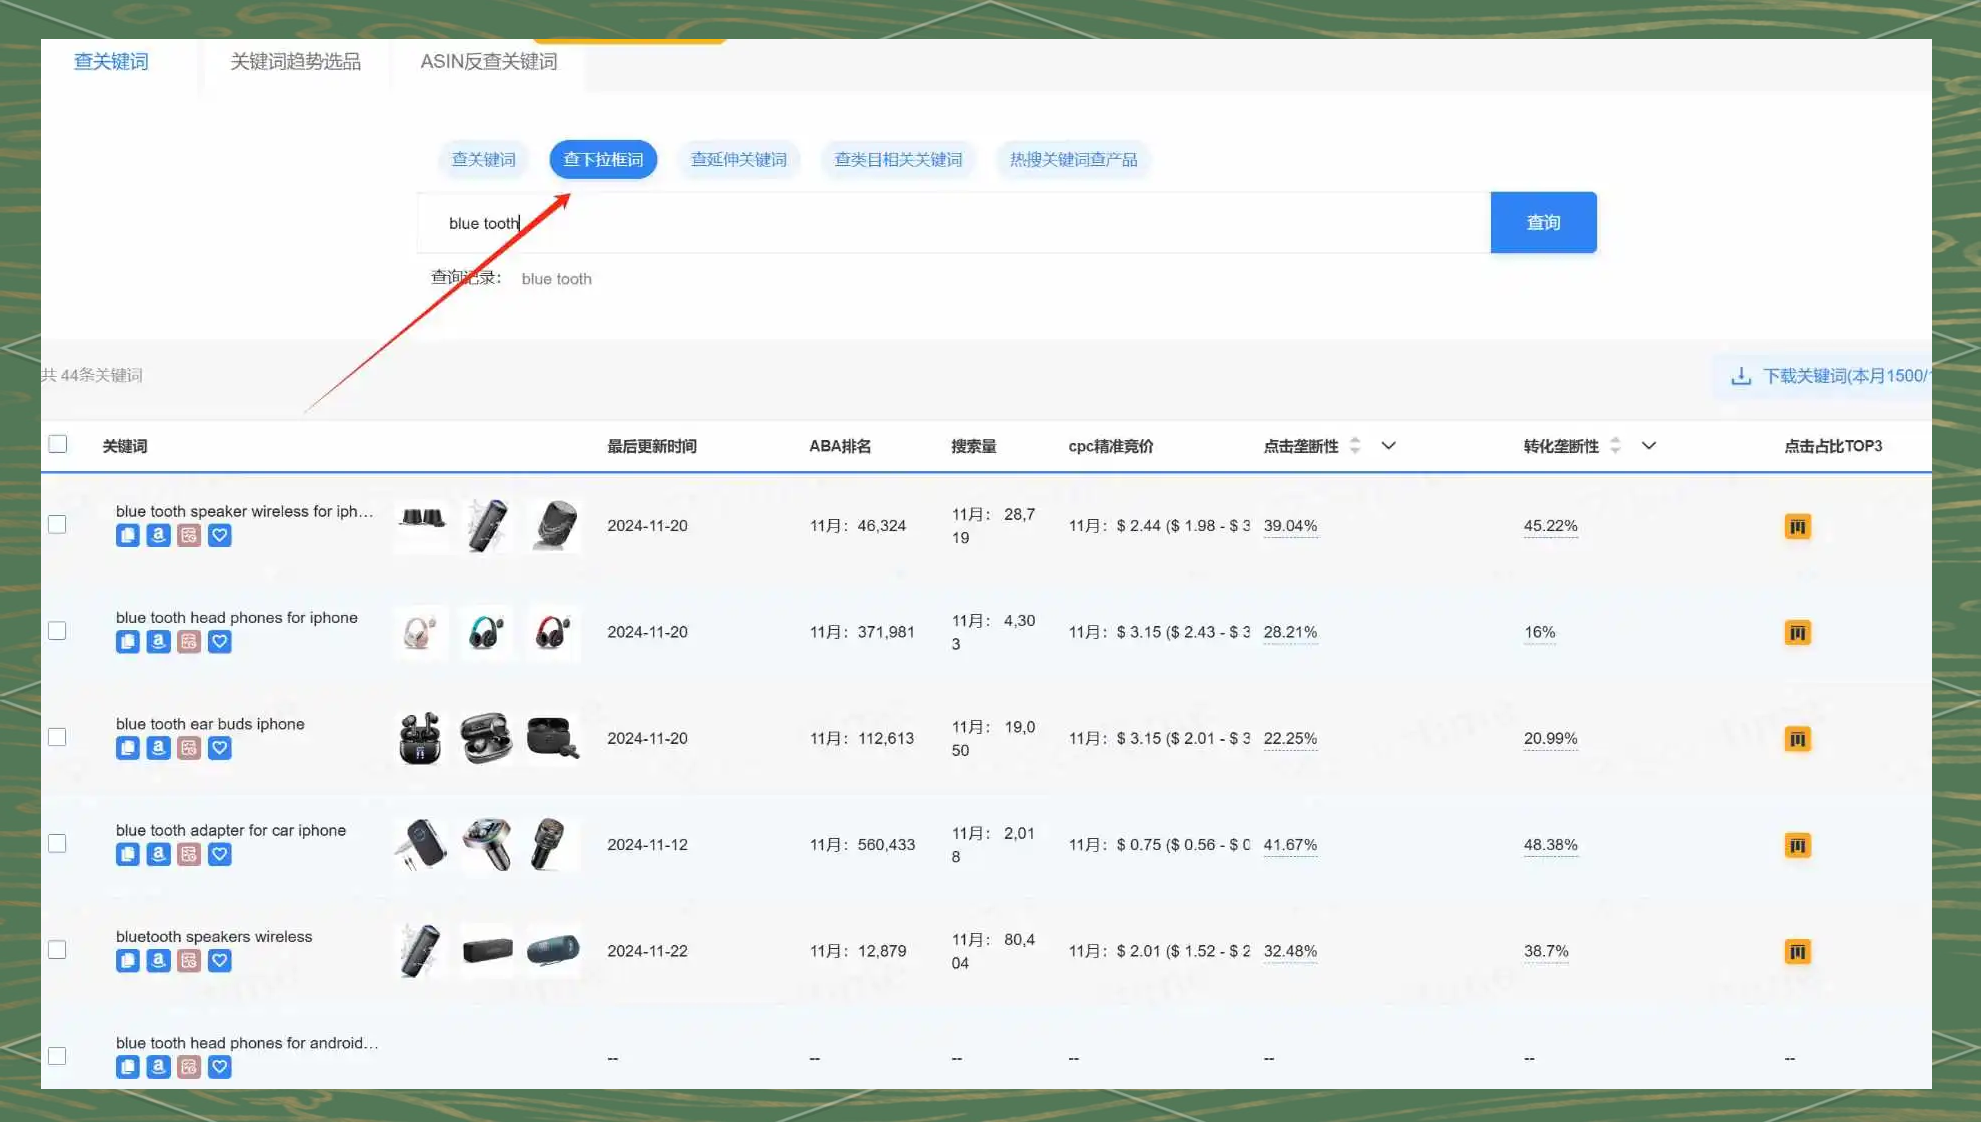
Task: Open TOP3 chart icon for 'blue tooth speaker wireless' row
Action: click(x=1797, y=526)
